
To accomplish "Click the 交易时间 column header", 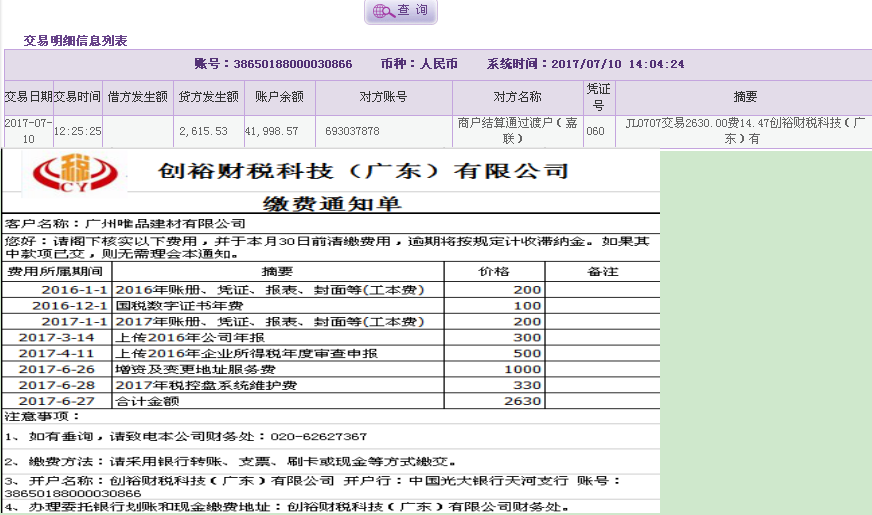I will coord(77,97).
